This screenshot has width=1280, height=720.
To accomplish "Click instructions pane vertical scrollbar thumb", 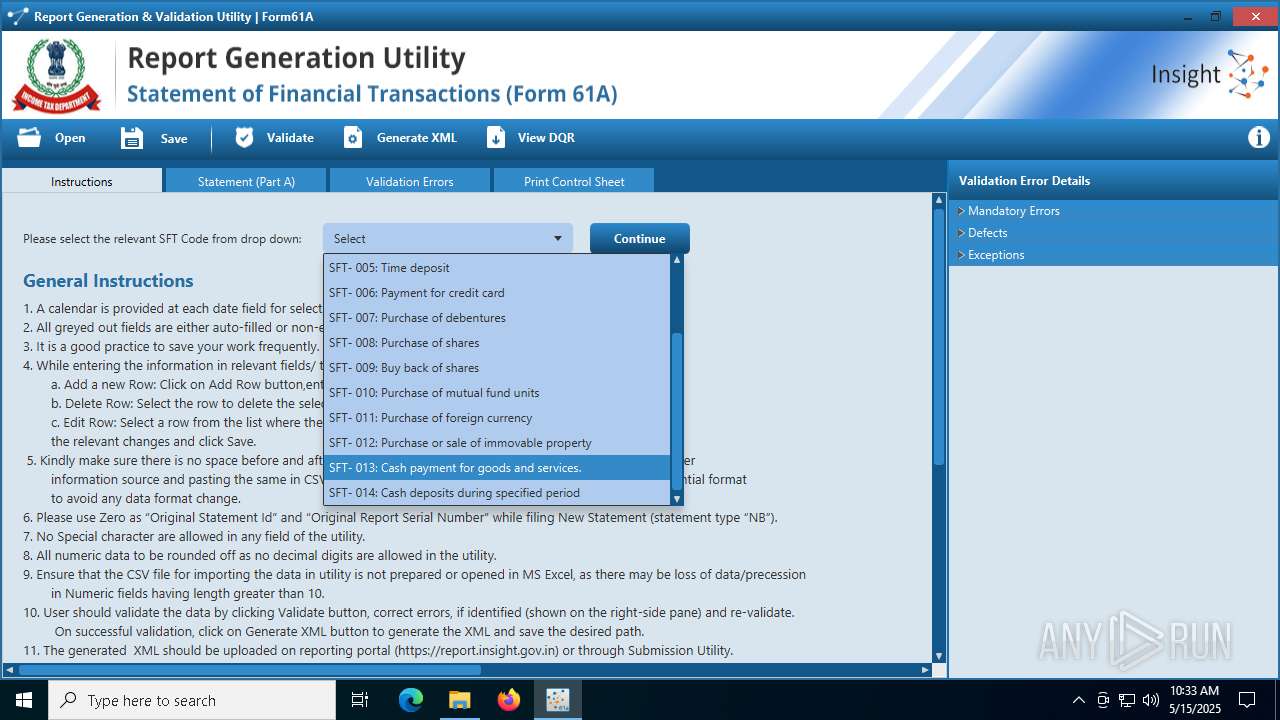I will 939,336.
